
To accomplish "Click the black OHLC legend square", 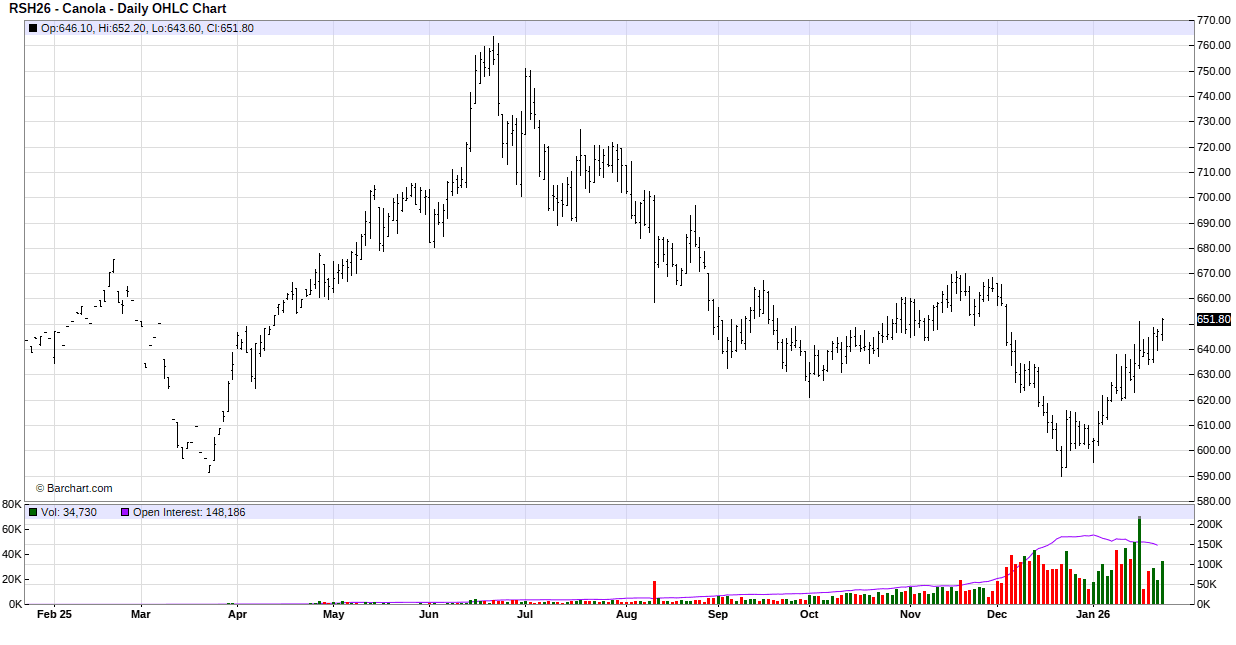I will click(33, 28).
